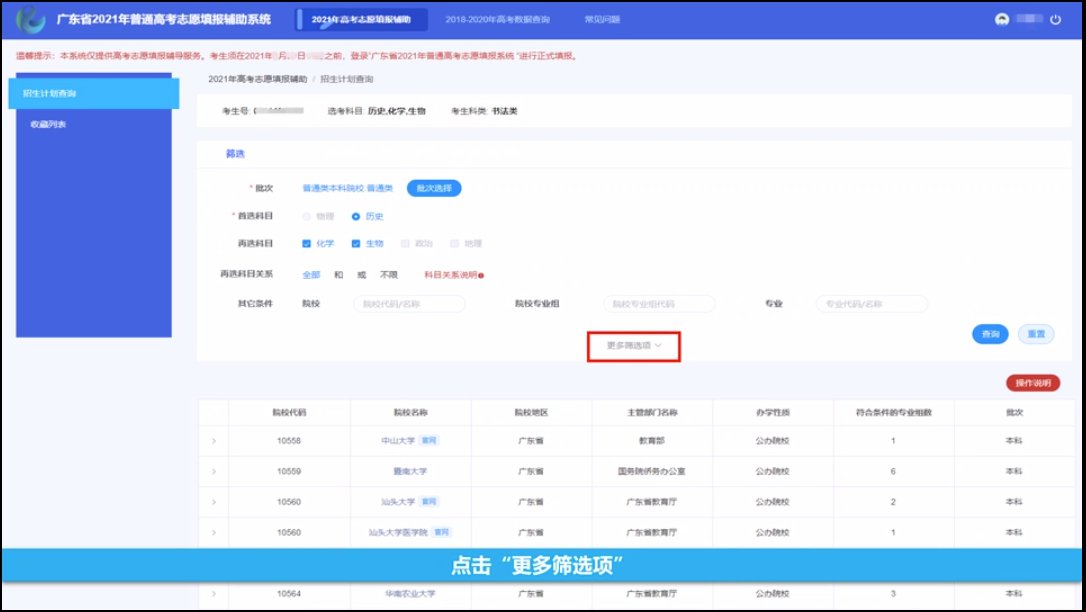Click the 批次选择 button
The width and height of the screenshot is (1086, 612).
(x=434, y=188)
